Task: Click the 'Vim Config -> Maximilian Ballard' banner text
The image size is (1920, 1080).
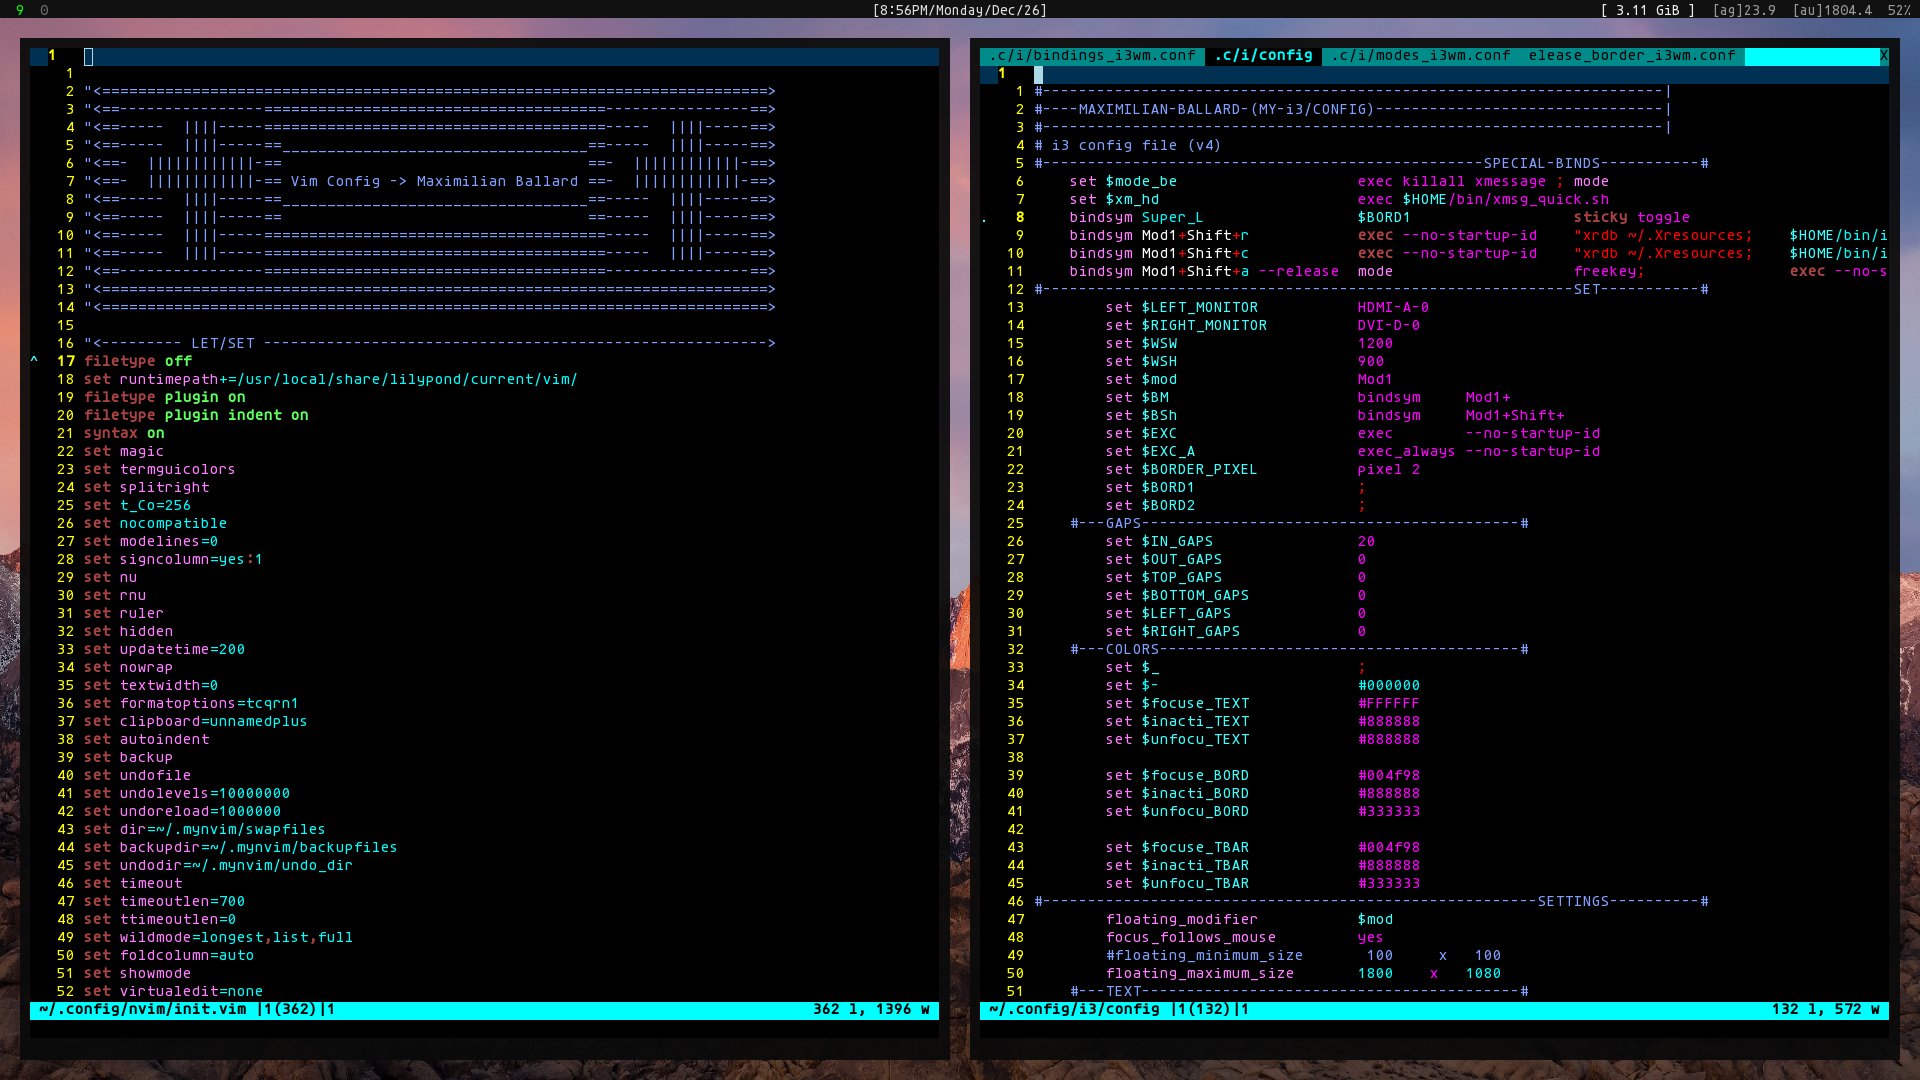Action: click(434, 182)
